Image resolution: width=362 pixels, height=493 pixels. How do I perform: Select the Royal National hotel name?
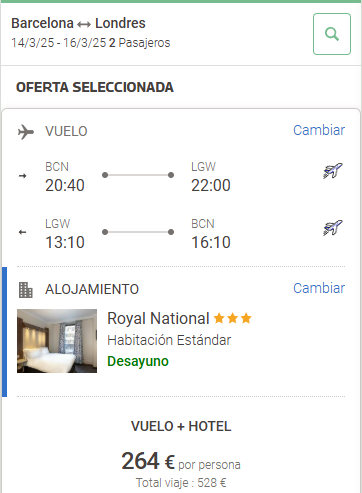coord(158,318)
